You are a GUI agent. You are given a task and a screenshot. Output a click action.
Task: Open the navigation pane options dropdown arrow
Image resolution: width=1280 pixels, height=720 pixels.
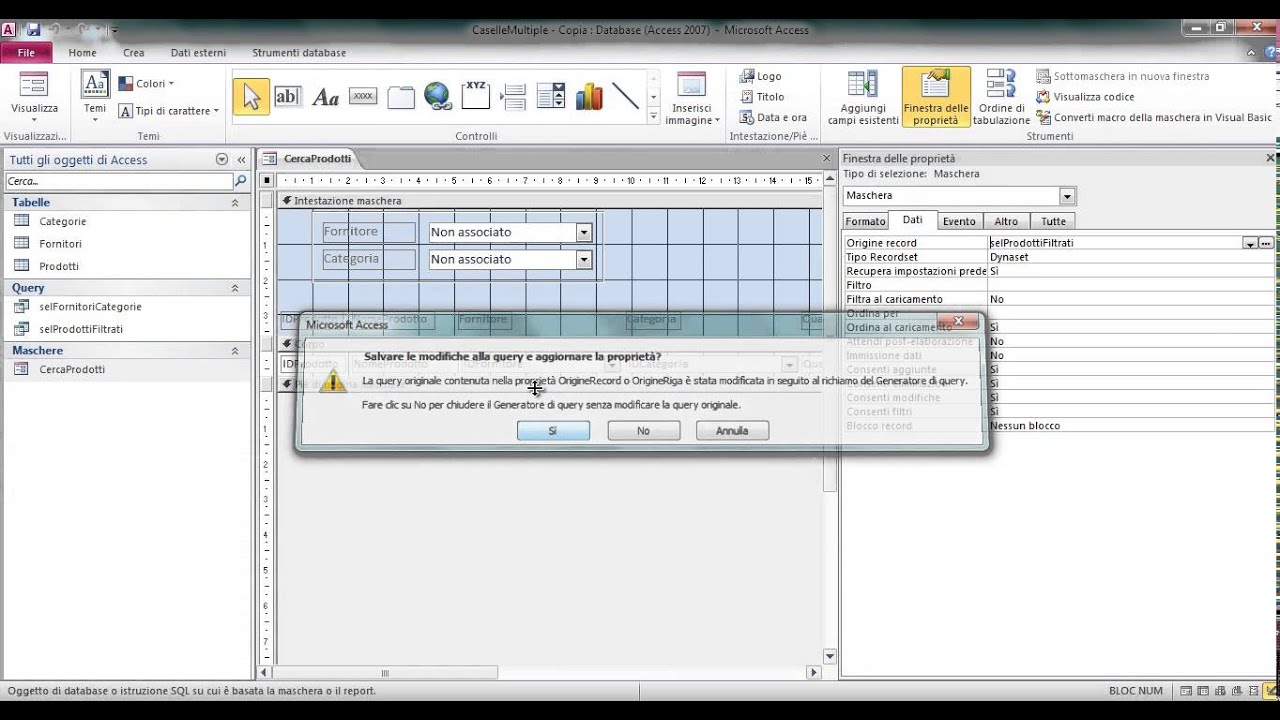tap(222, 160)
